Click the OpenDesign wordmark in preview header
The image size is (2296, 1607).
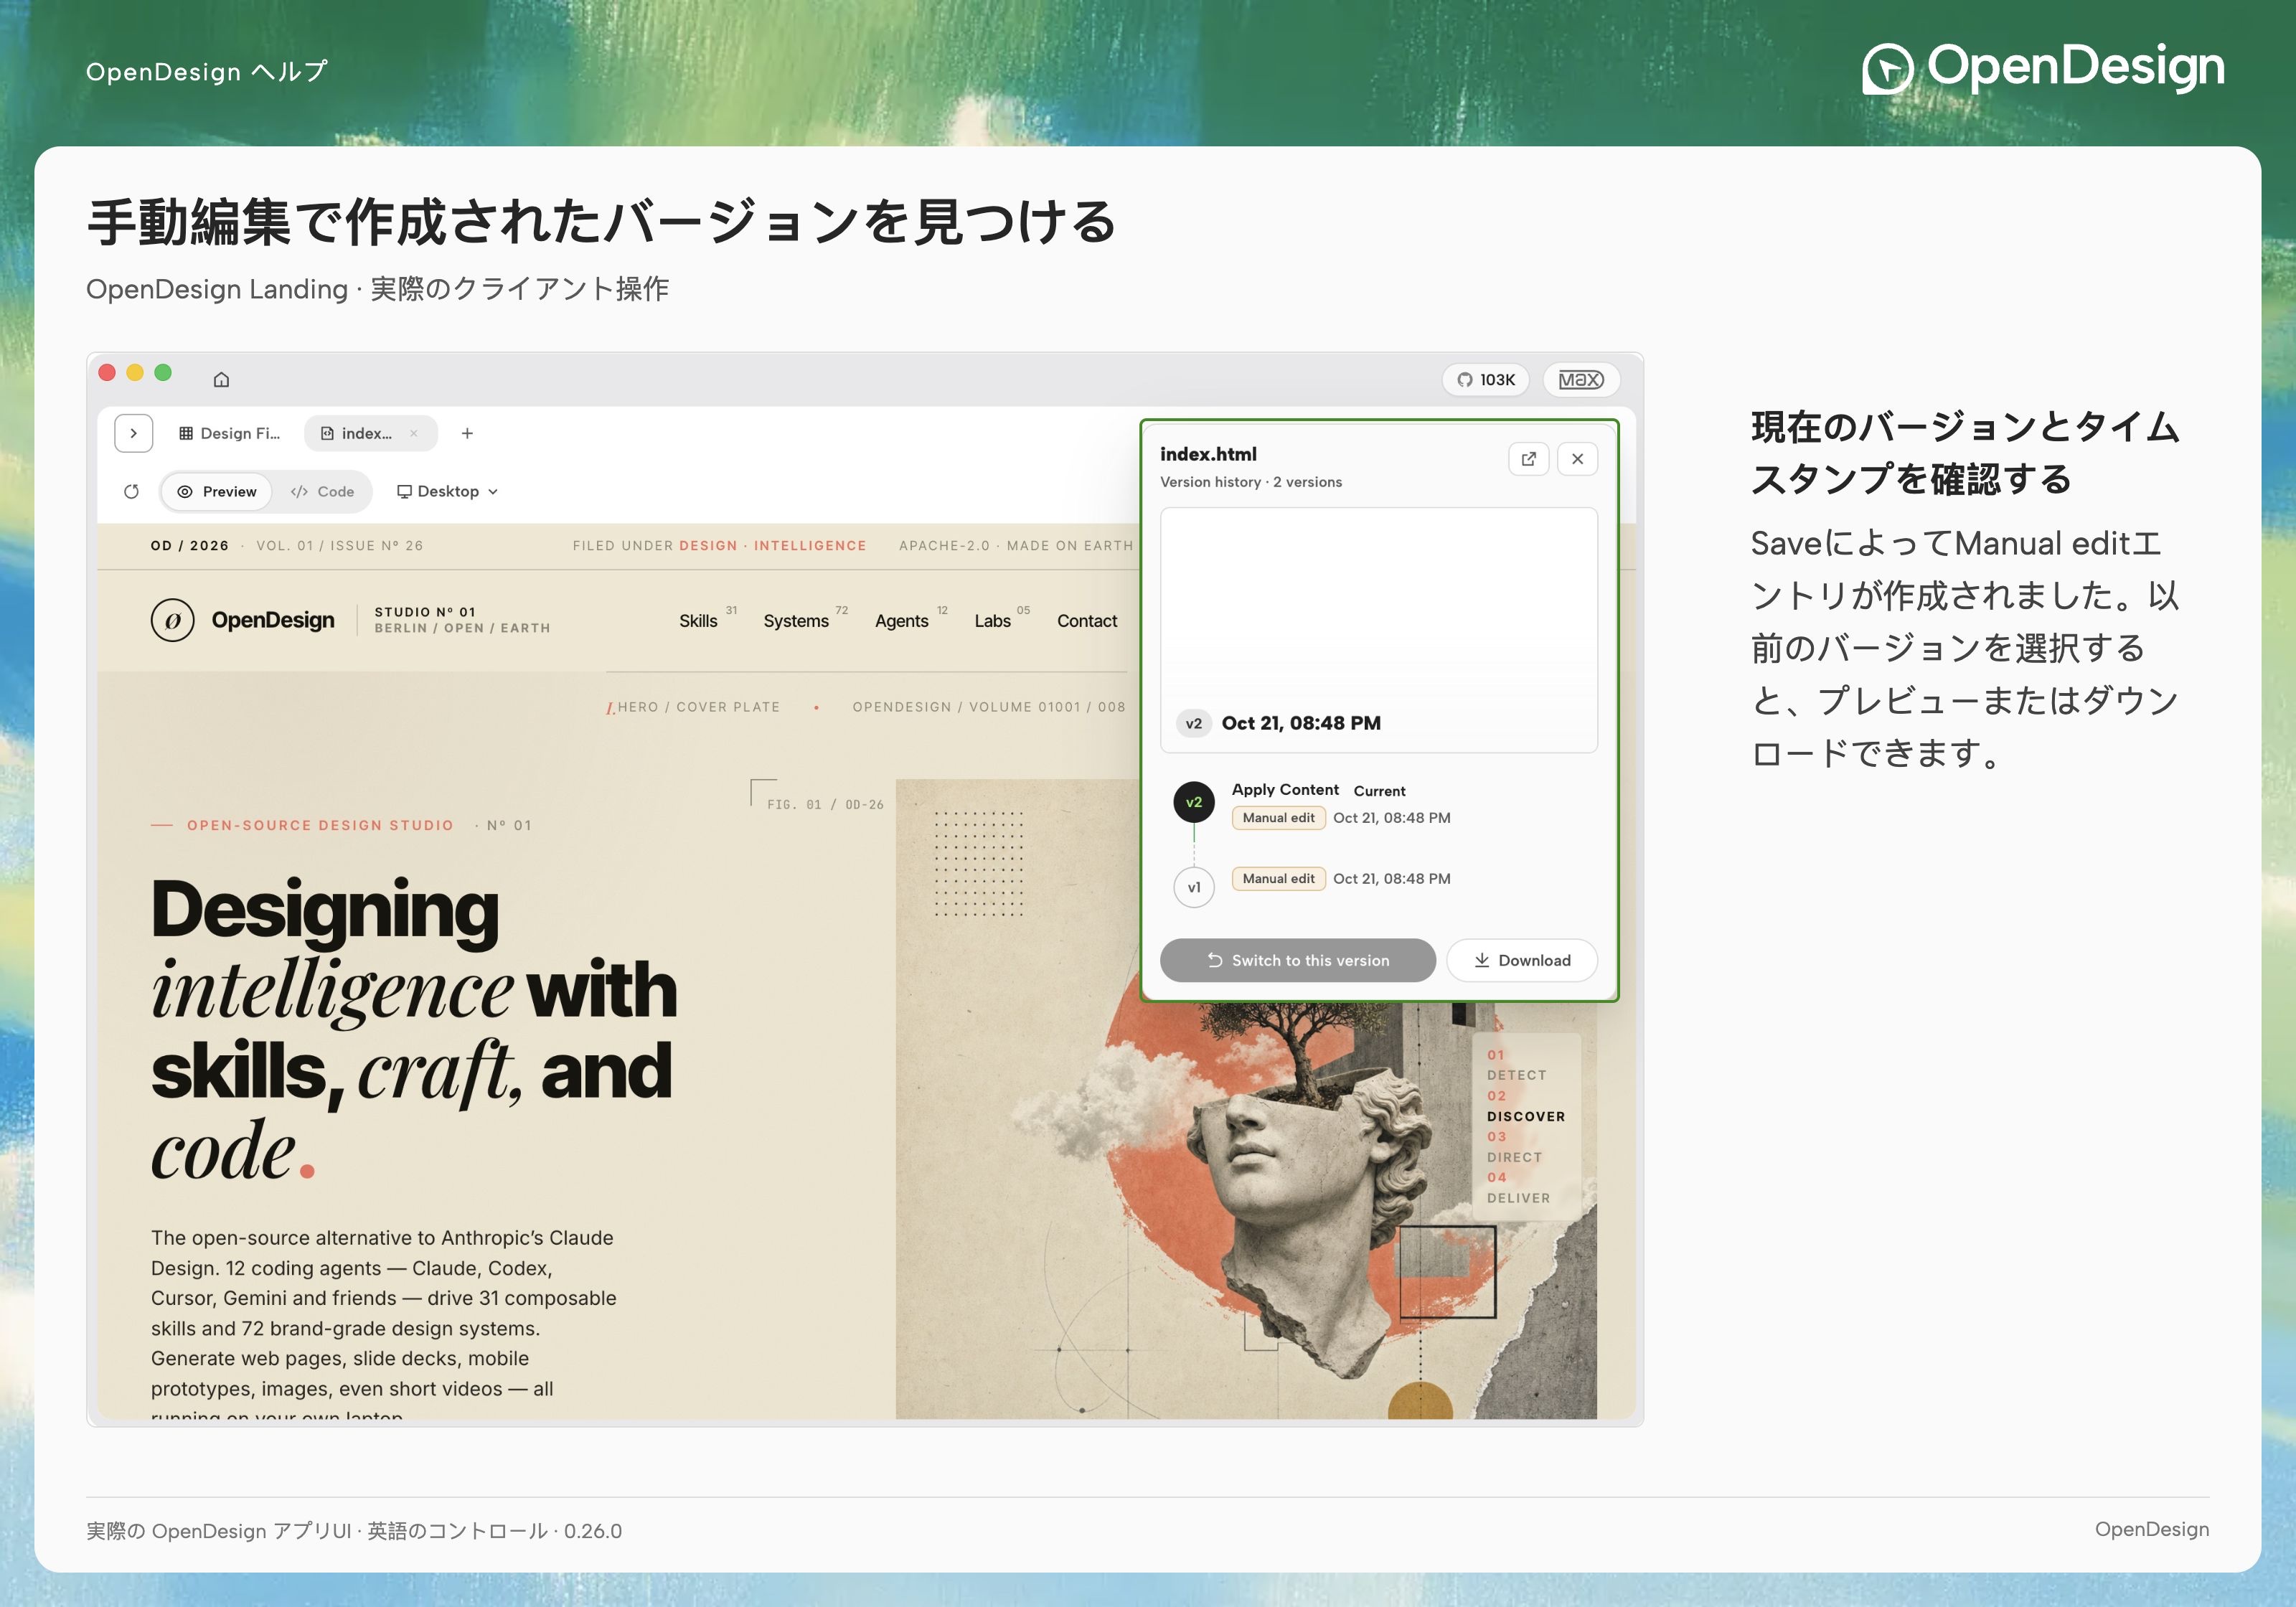pos(273,620)
